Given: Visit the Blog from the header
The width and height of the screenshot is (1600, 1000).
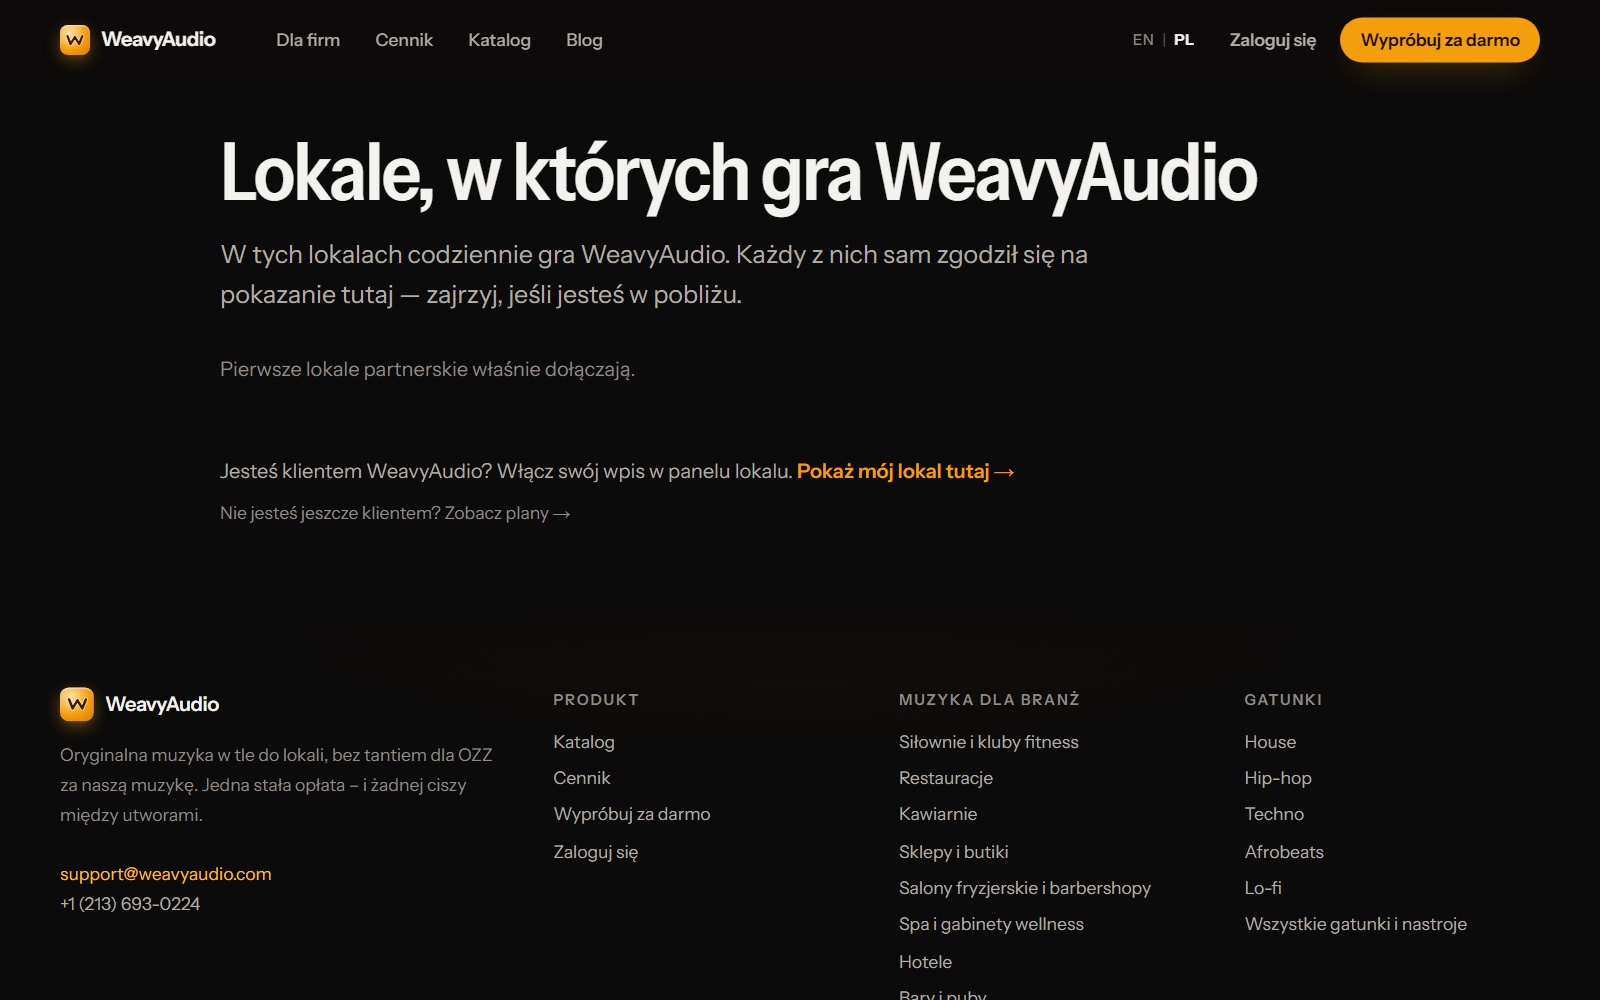Looking at the screenshot, I should click(584, 40).
